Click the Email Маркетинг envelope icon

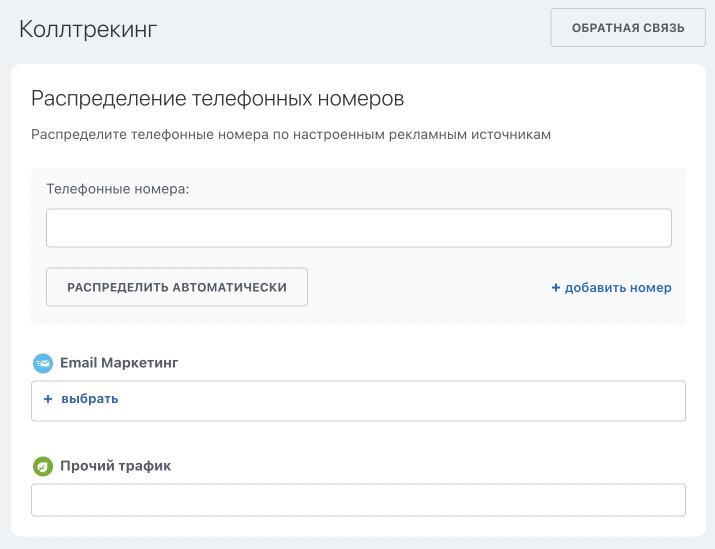coord(42,363)
